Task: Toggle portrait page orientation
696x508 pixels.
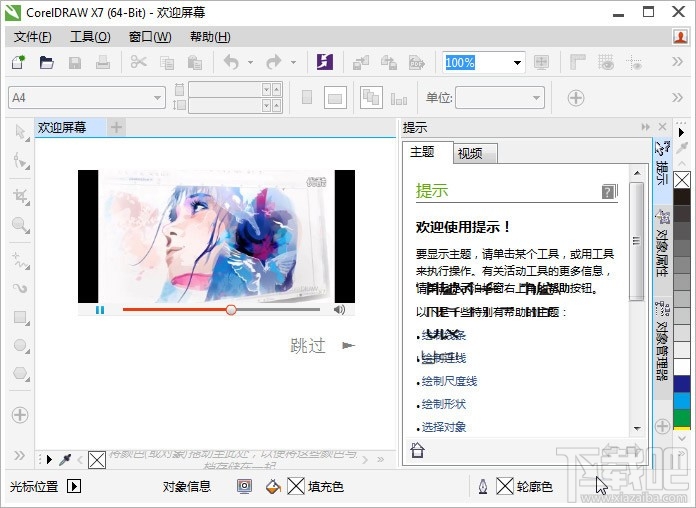Action: tap(307, 97)
